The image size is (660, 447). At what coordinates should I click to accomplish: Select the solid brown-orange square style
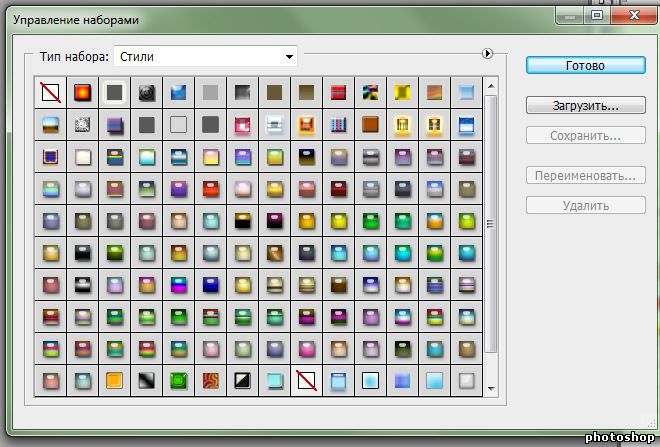pos(370,125)
